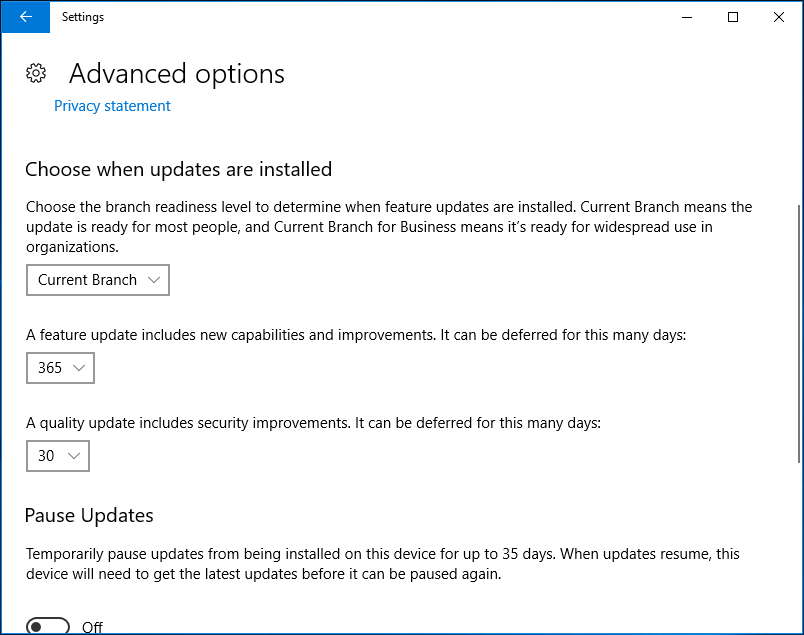
Task: Maximize the Settings window
Action: tap(733, 17)
